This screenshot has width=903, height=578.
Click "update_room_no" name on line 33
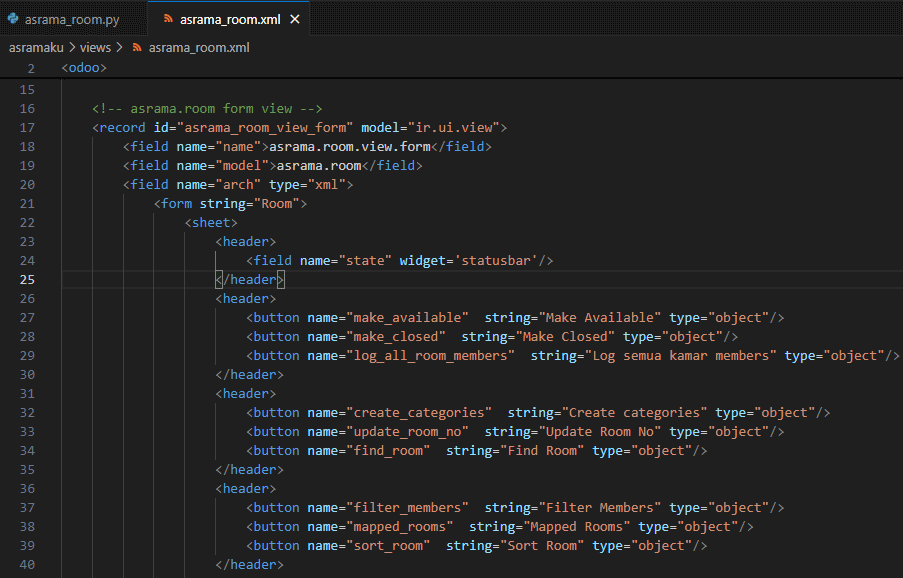coord(407,432)
